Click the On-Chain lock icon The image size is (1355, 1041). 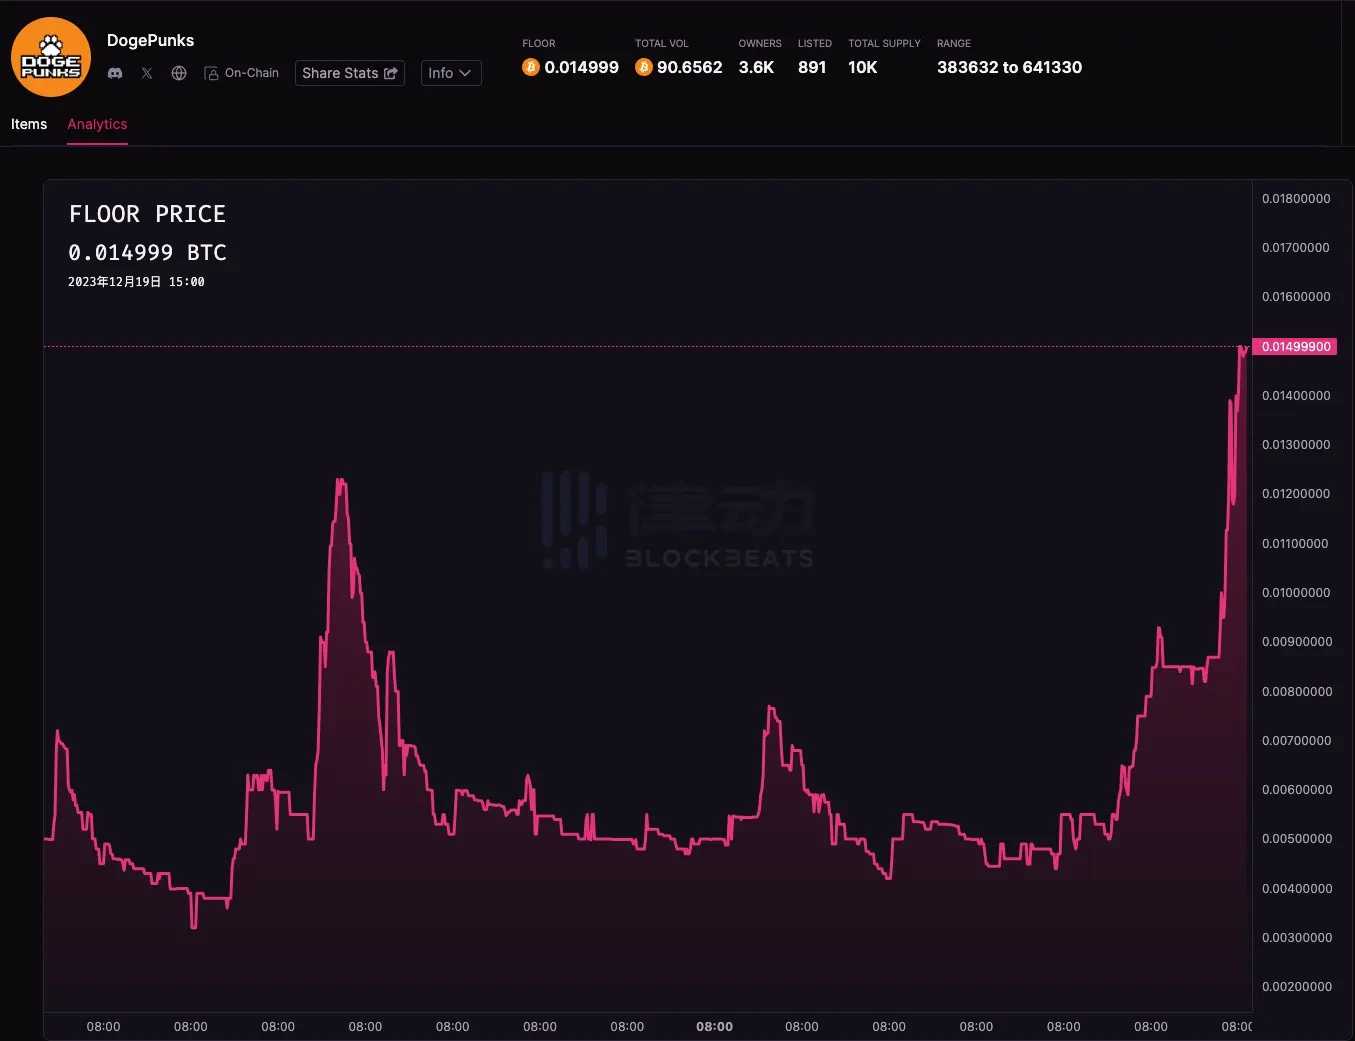(211, 73)
